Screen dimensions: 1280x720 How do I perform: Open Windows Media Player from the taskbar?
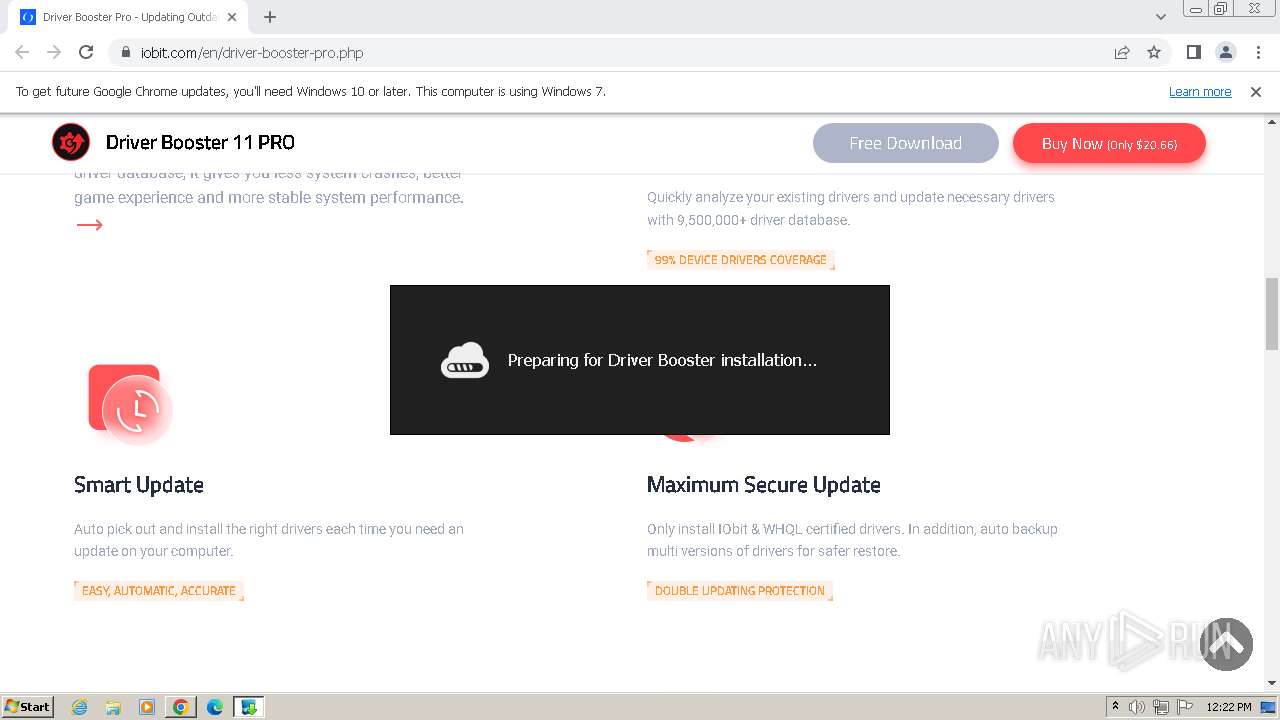(147, 707)
